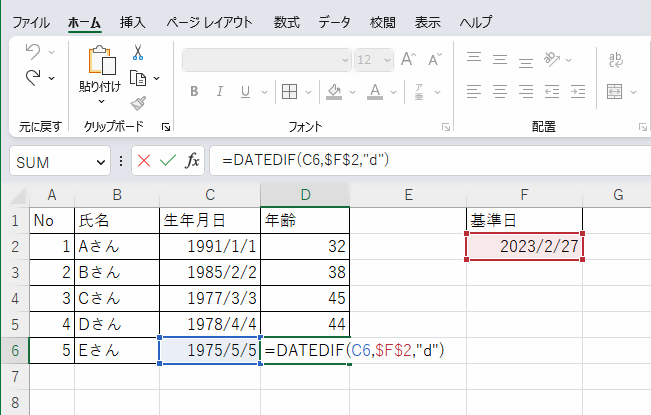Open the フォント dialog launcher
The width and height of the screenshot is (651, 415).
pyautogui.click(x=446, y=127)
